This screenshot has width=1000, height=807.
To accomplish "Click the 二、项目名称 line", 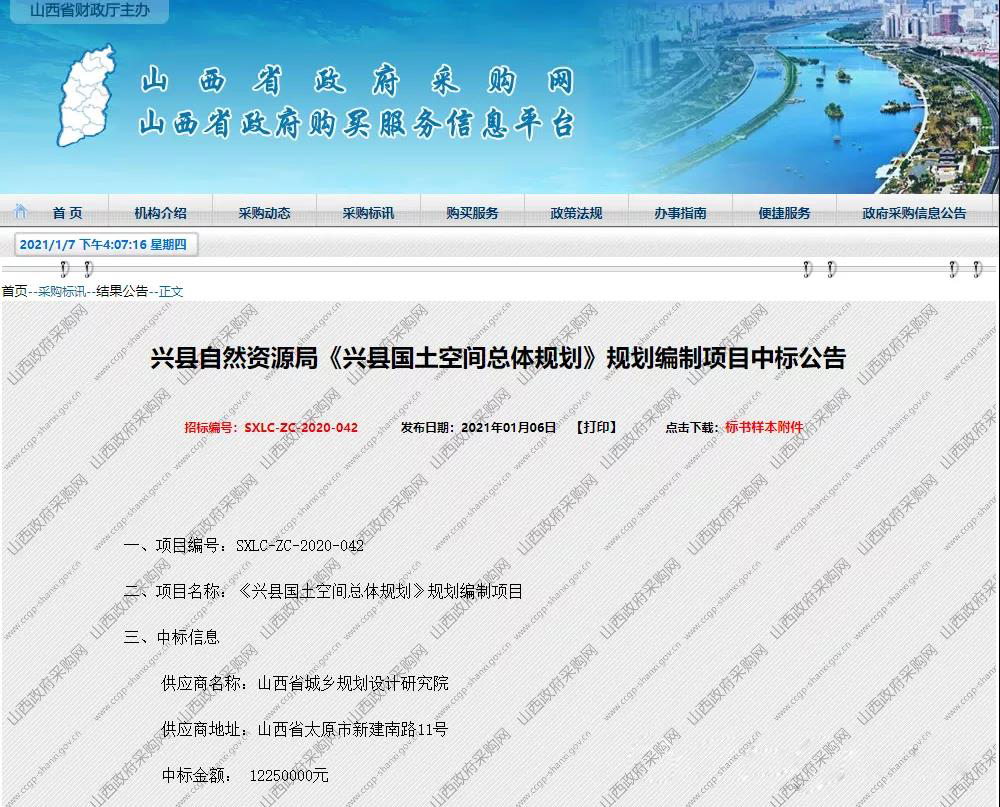I will point(323,591).
